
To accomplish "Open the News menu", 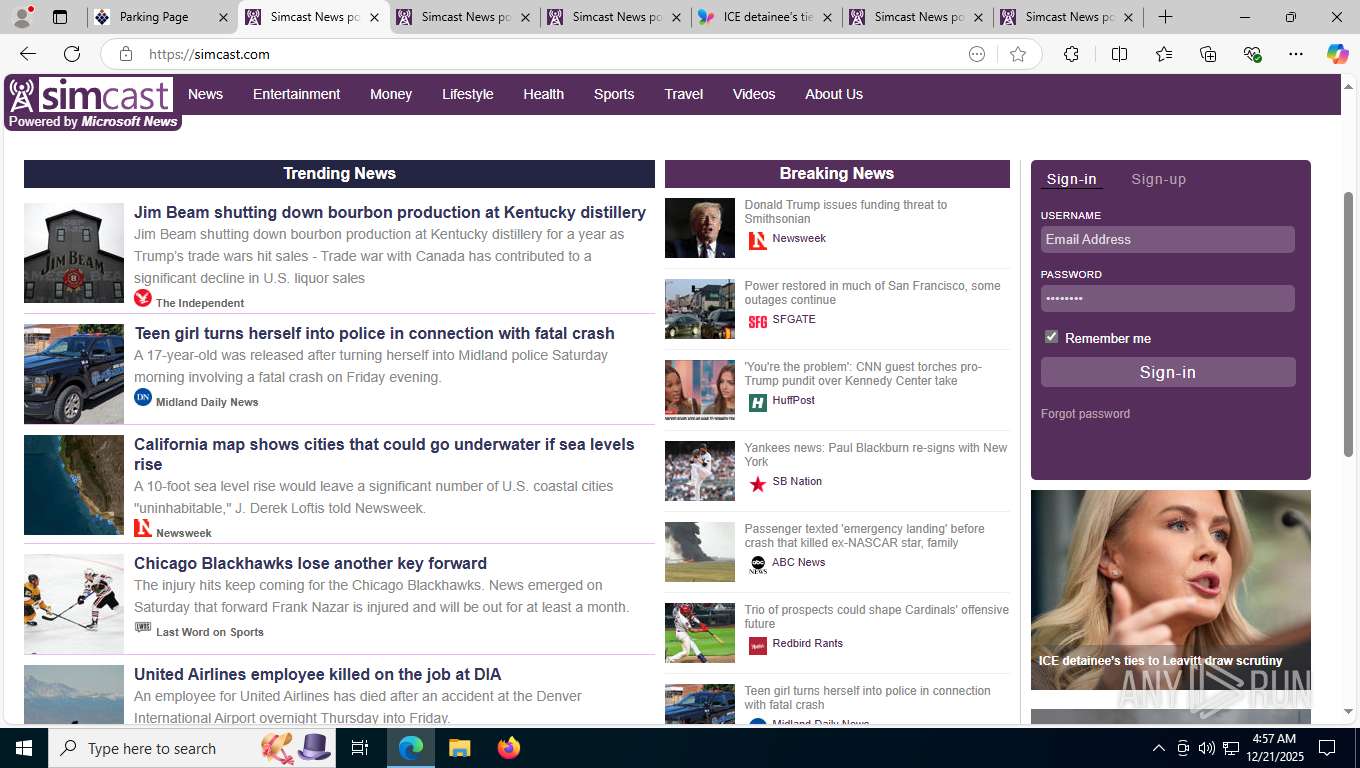I will [205, 94].
